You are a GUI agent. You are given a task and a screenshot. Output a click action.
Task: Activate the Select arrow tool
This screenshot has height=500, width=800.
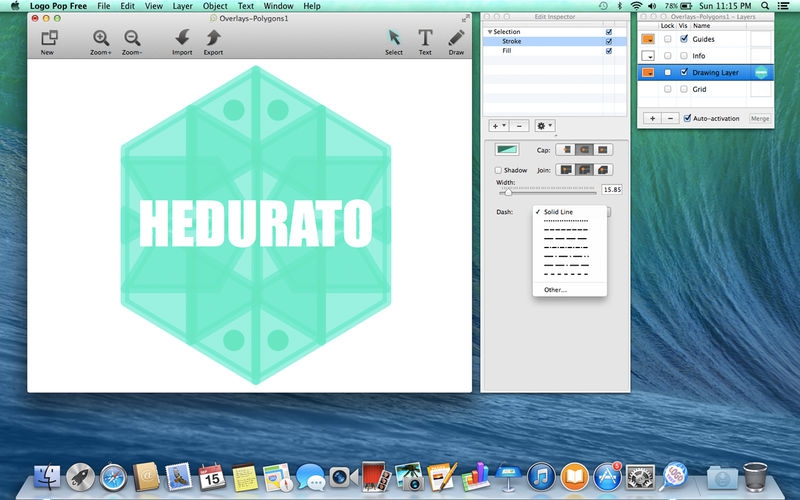coord(394,39)
